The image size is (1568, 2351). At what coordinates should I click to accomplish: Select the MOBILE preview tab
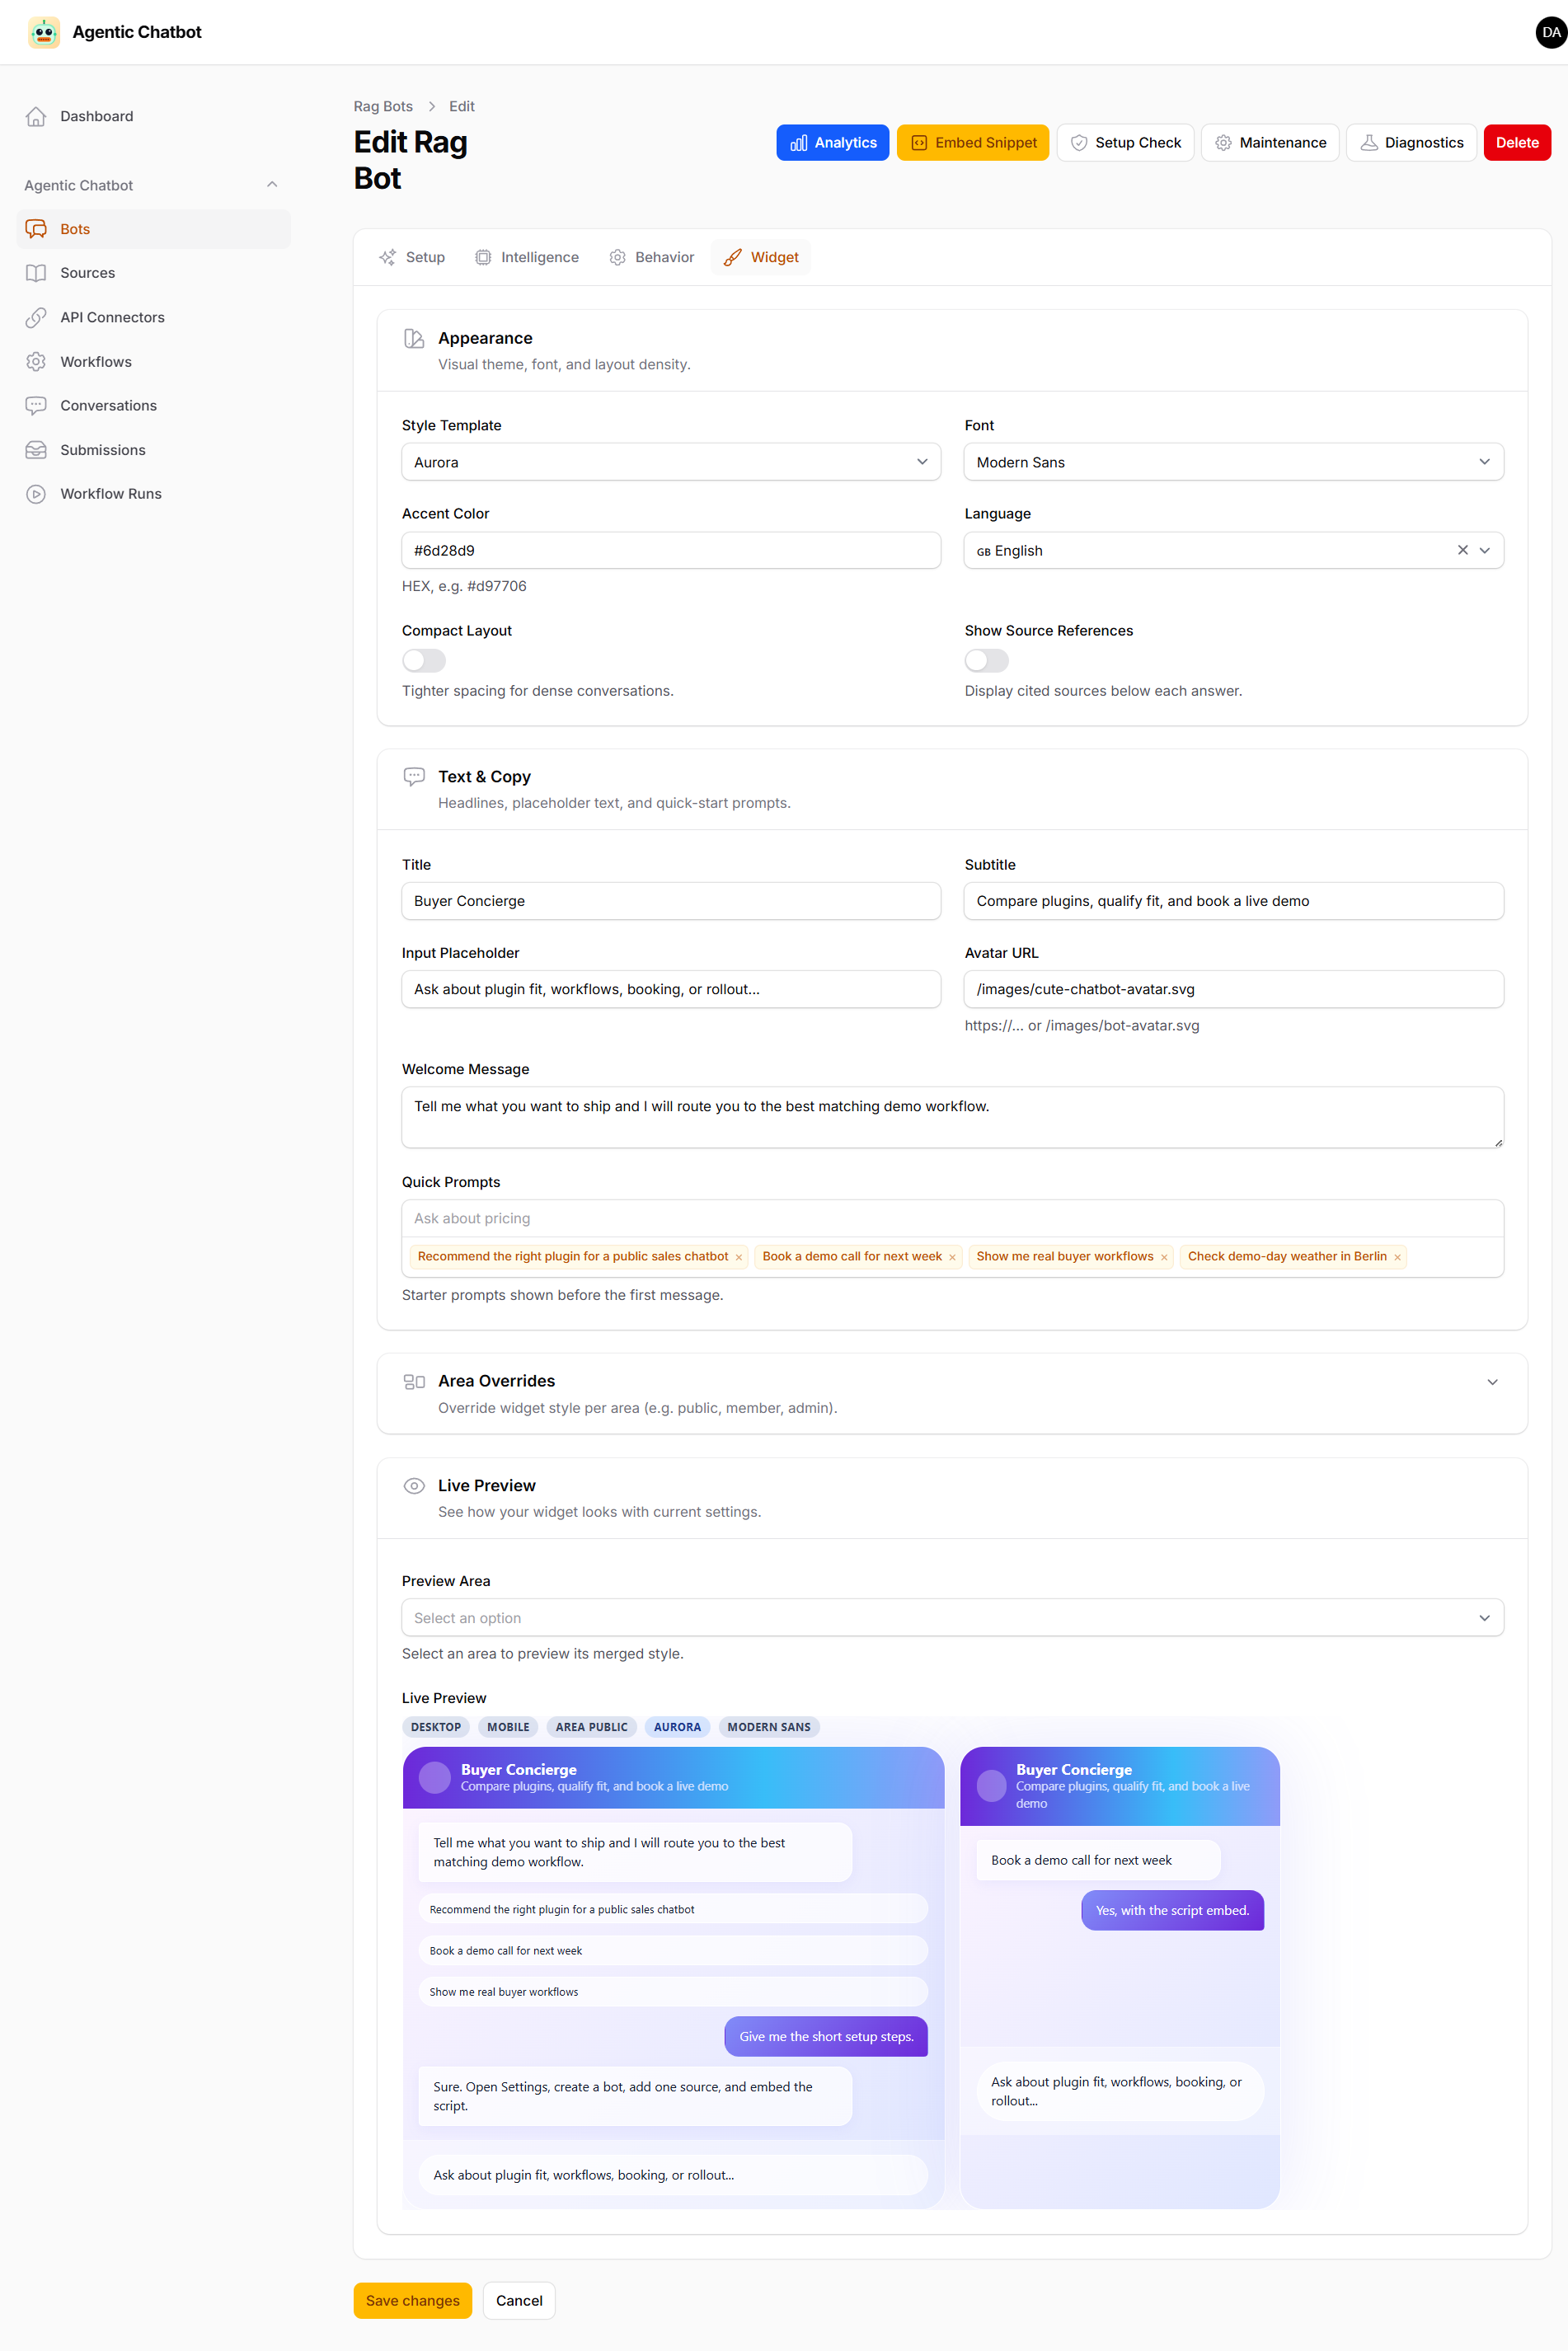click(507, 1726)
